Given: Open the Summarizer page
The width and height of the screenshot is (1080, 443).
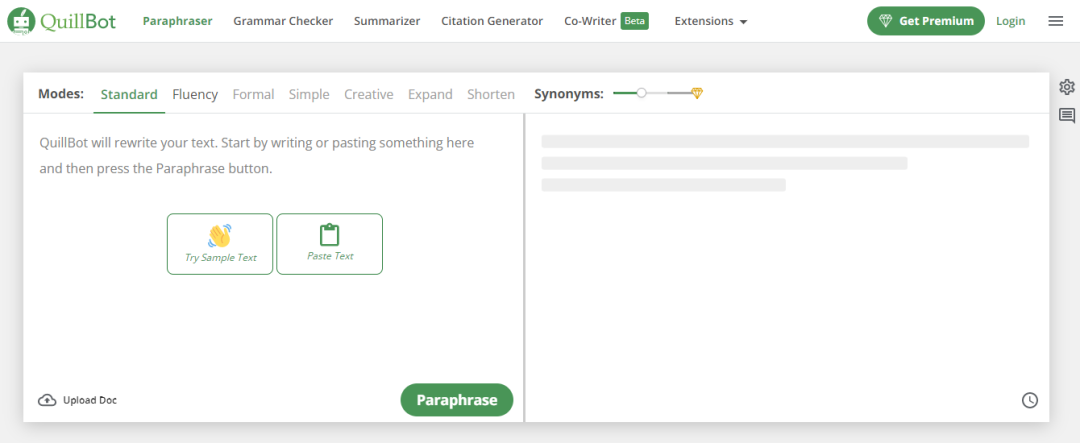Looking at the screenshot, I should pyautogui.click(x=387, y=21).
